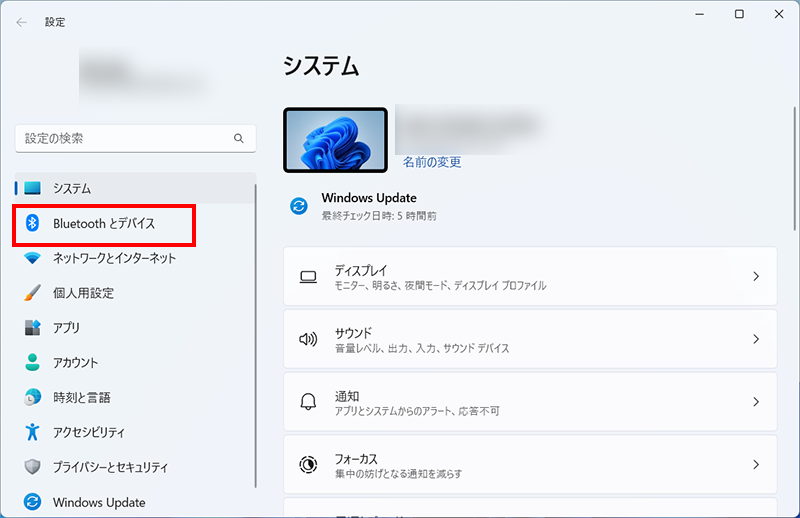Click the アプリとシステムからのアラート description text

pos(417,411)
